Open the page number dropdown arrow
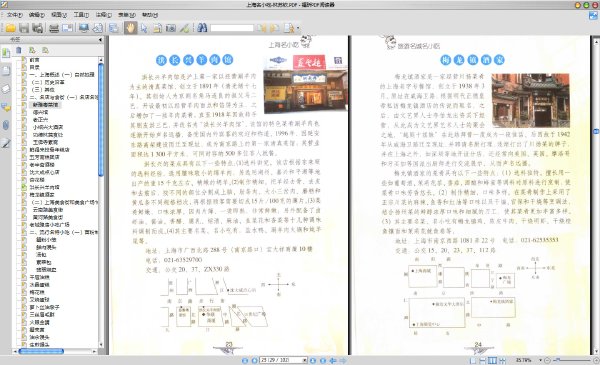The width and height of the screenshot is (600, 365). coord(305,360)
